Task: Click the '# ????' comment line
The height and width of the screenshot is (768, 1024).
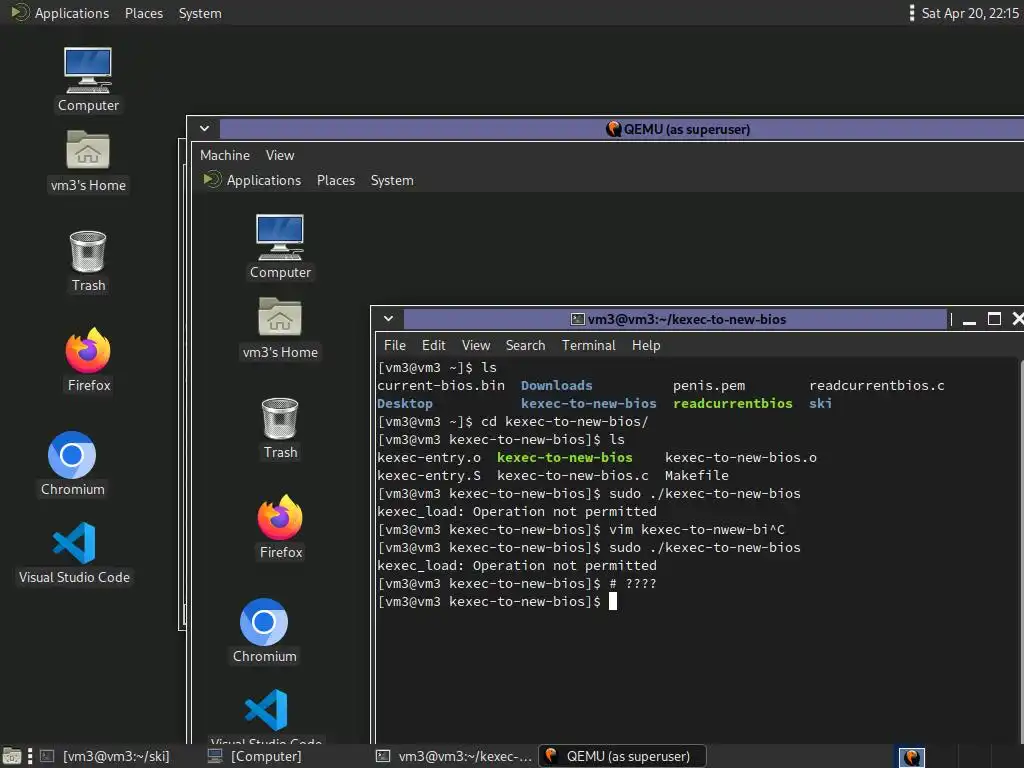Action: click(x=633, y=584)
